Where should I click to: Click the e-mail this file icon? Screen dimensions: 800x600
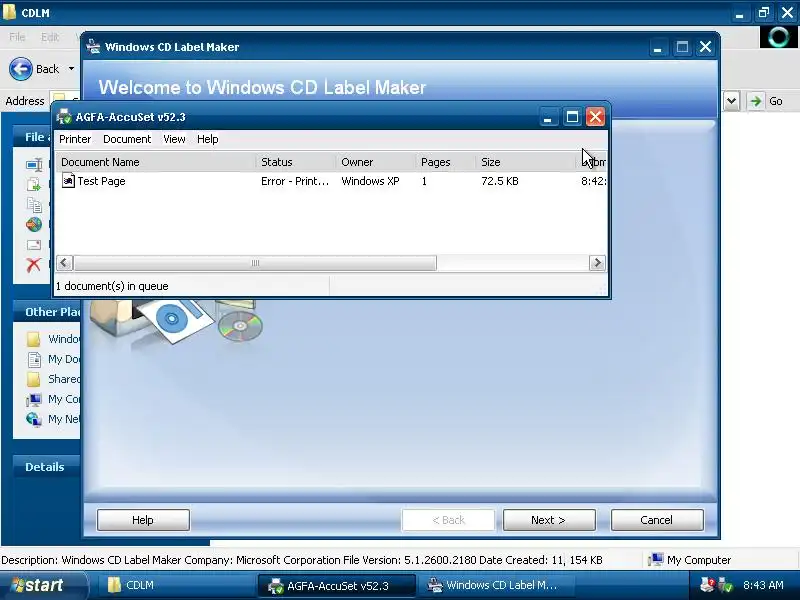pos(34,245)
